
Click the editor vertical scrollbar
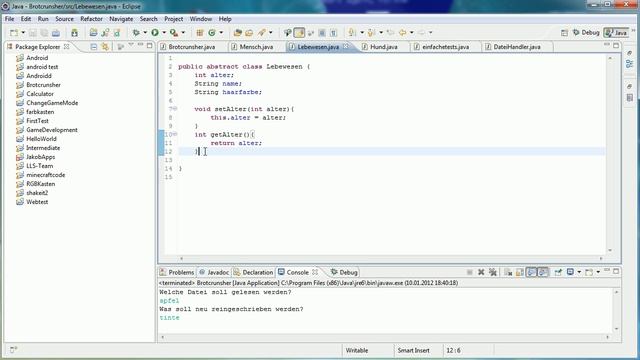[x=610, y=154]
